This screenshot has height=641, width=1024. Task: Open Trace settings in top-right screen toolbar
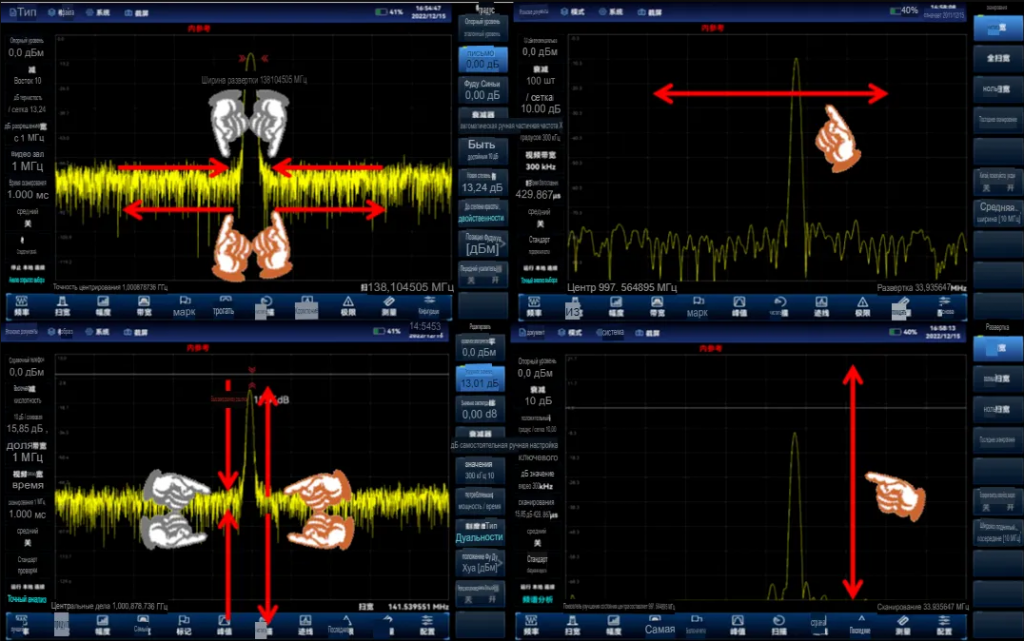(x=821, y=306)
